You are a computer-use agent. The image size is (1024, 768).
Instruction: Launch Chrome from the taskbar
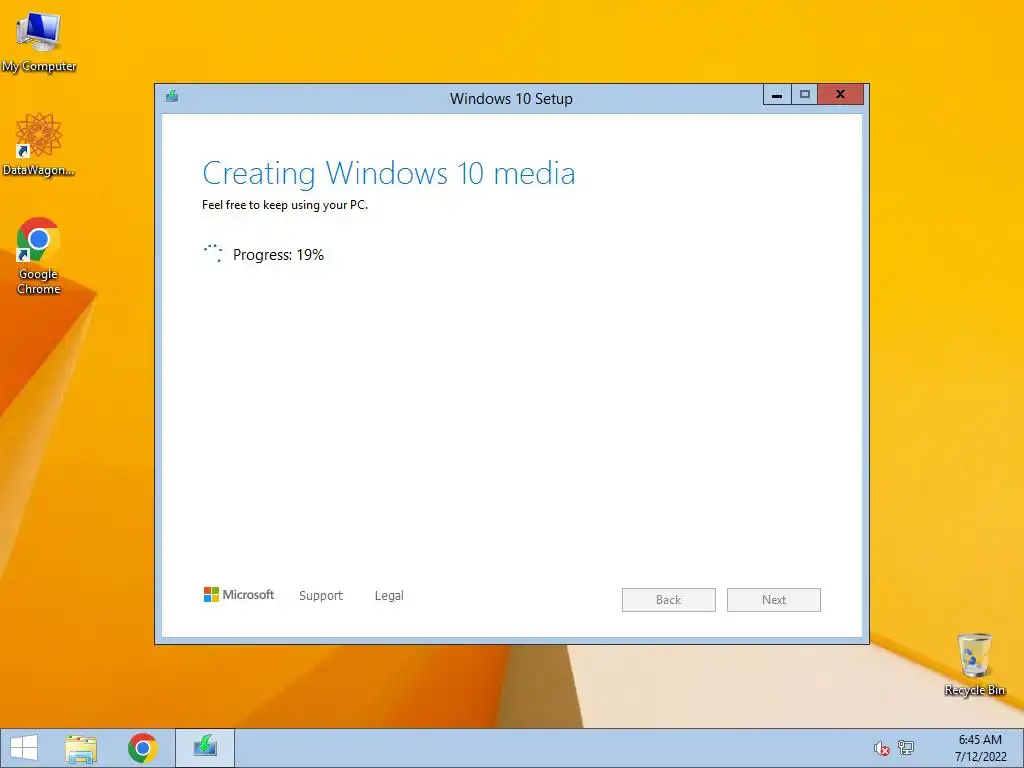[142, 748]
